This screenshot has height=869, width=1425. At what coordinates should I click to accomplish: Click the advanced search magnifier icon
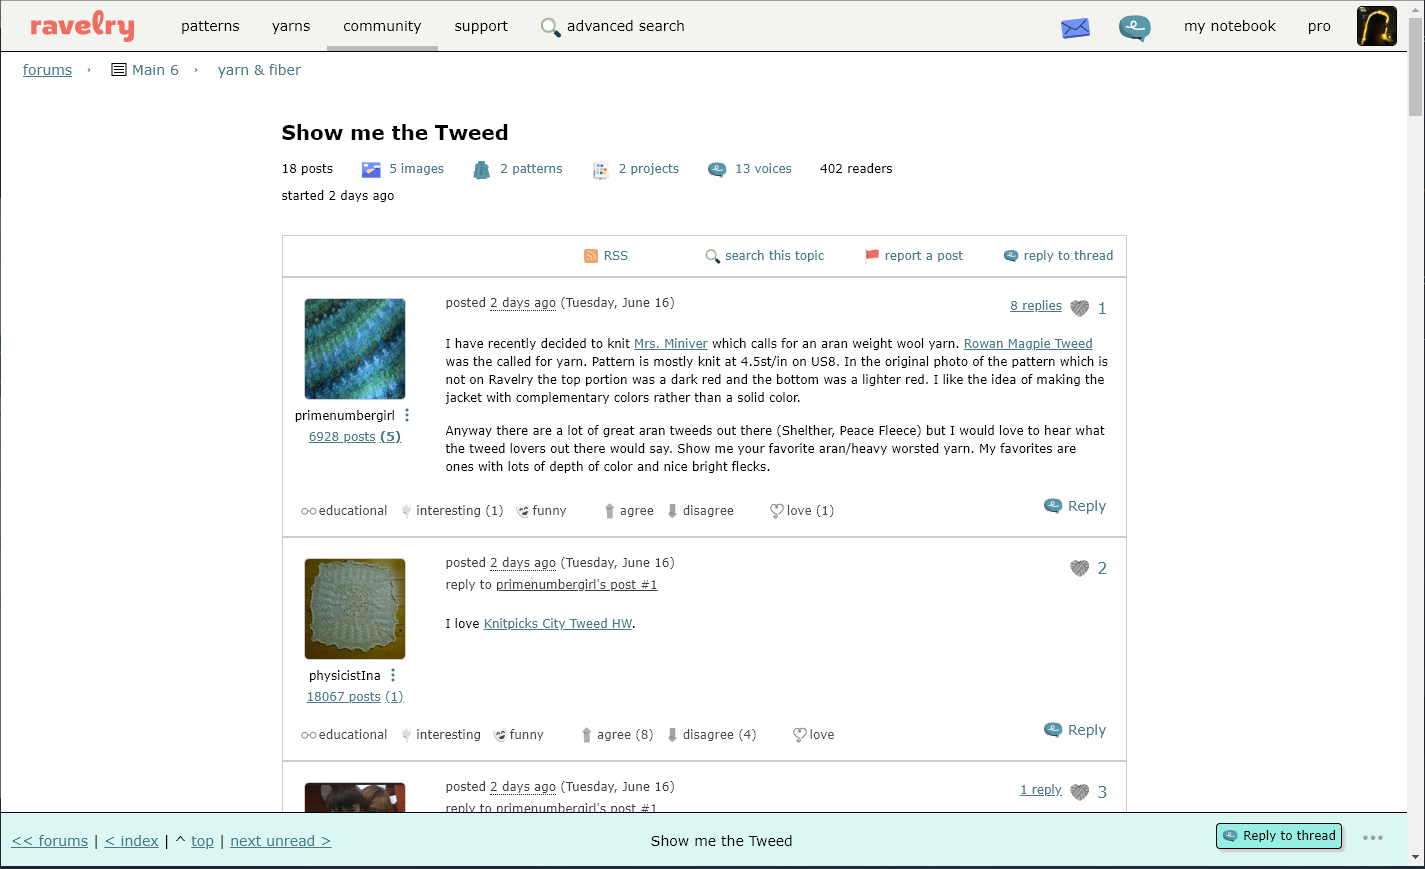click(x=550, y=27)
